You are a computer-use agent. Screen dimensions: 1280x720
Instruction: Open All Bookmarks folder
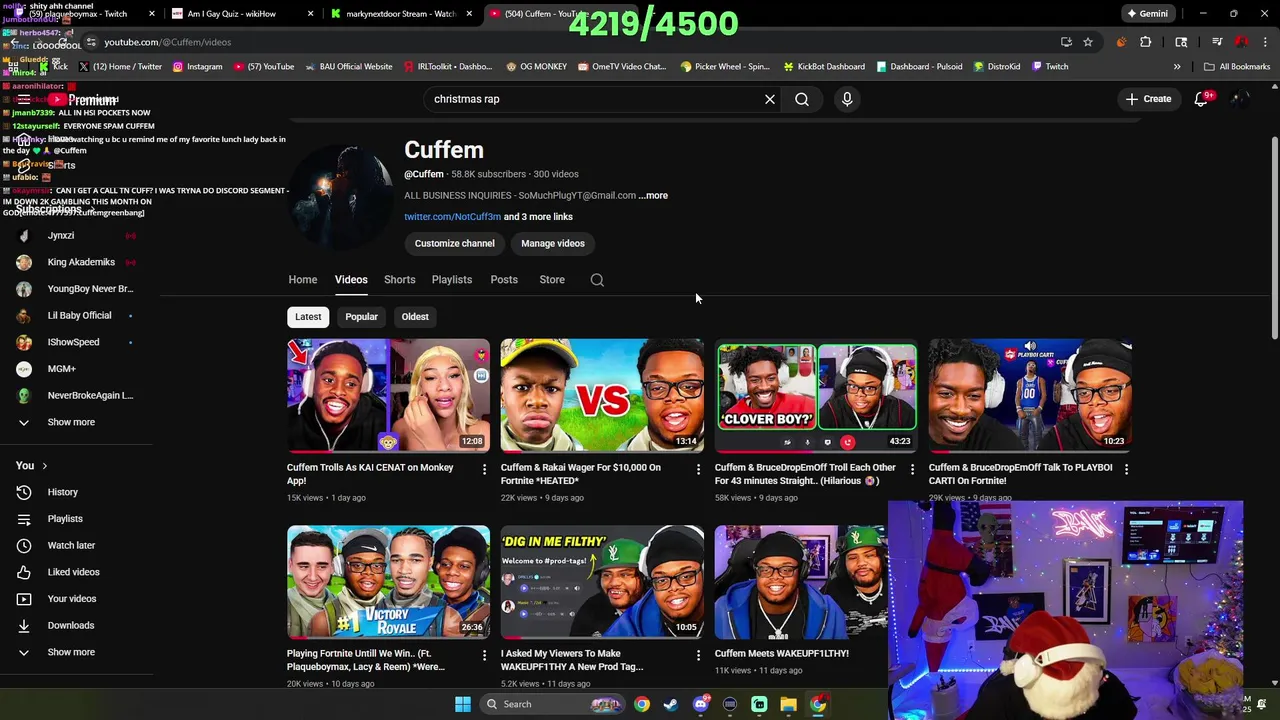1238,67
